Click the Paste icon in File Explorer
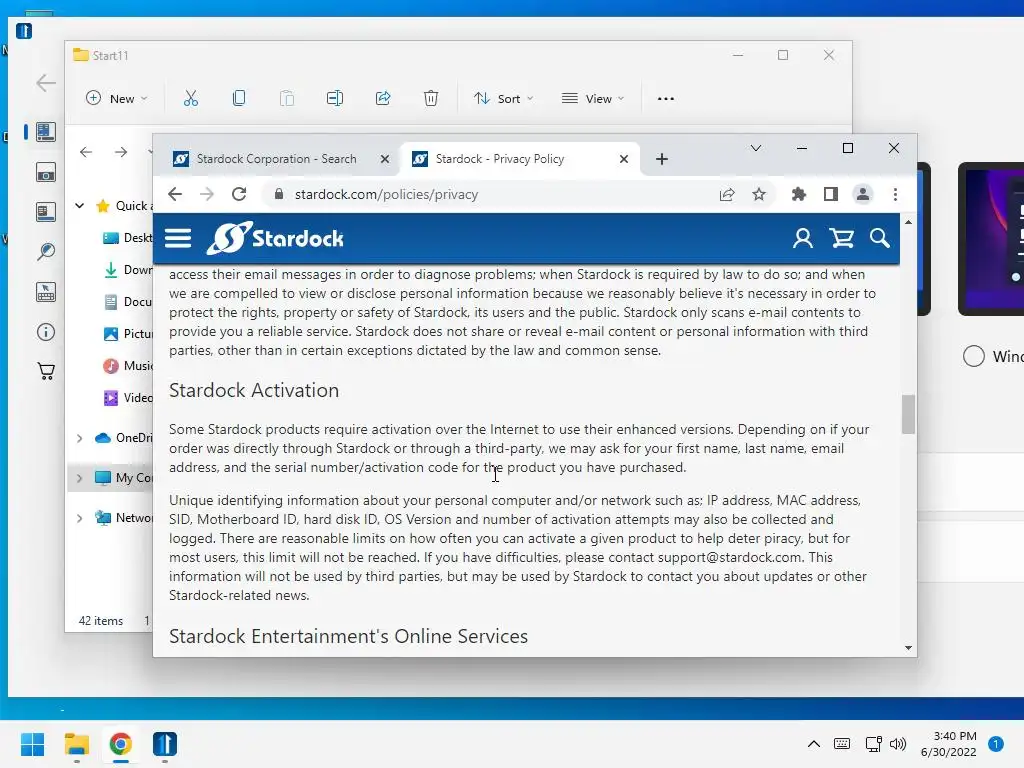The width and height of the screenshot is (1024, 768). 287,99
